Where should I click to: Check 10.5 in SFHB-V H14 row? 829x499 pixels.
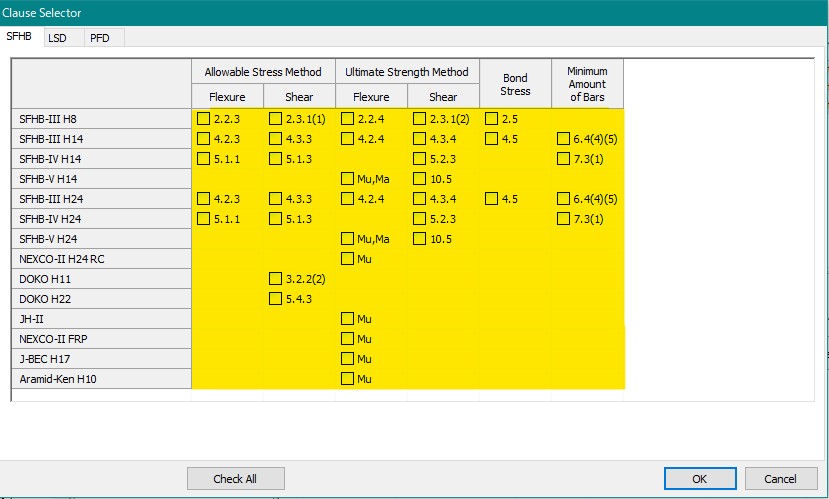(x=419, y=179)
